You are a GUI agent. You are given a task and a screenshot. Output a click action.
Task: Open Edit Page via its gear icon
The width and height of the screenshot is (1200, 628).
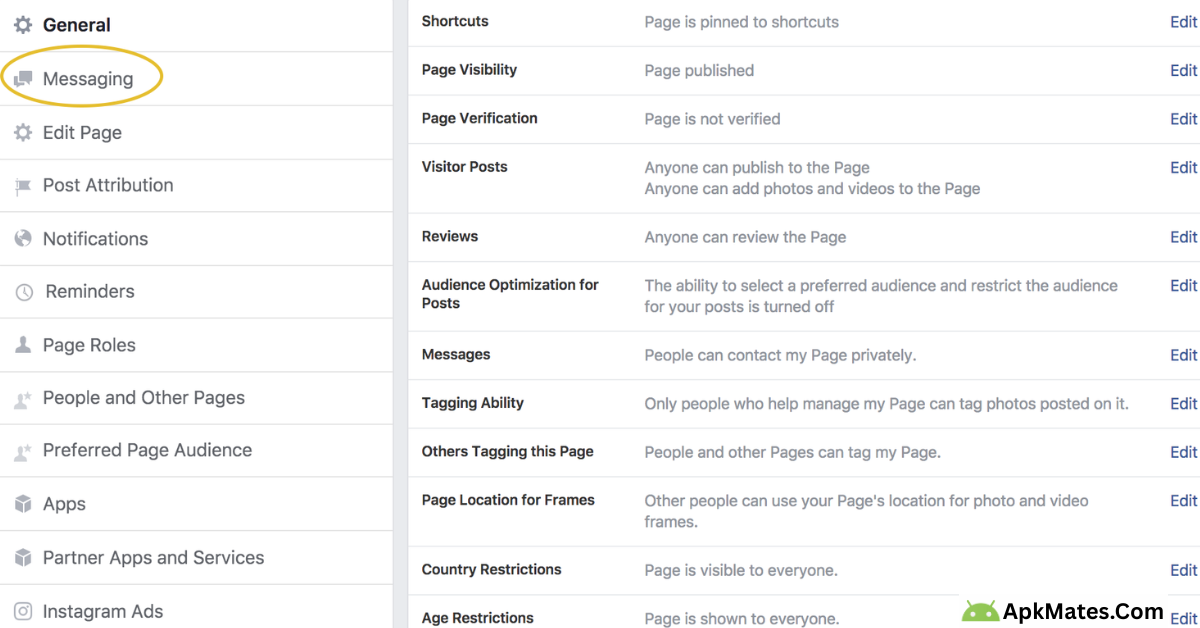point(22,132)
